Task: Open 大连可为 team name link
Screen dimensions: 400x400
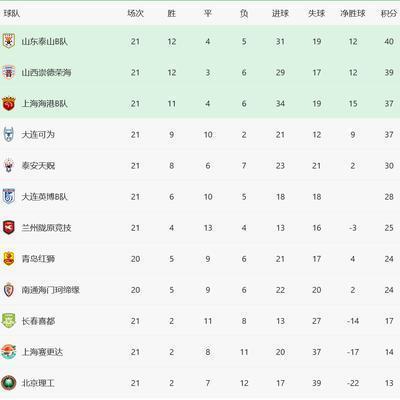Action: click(38, 135)
